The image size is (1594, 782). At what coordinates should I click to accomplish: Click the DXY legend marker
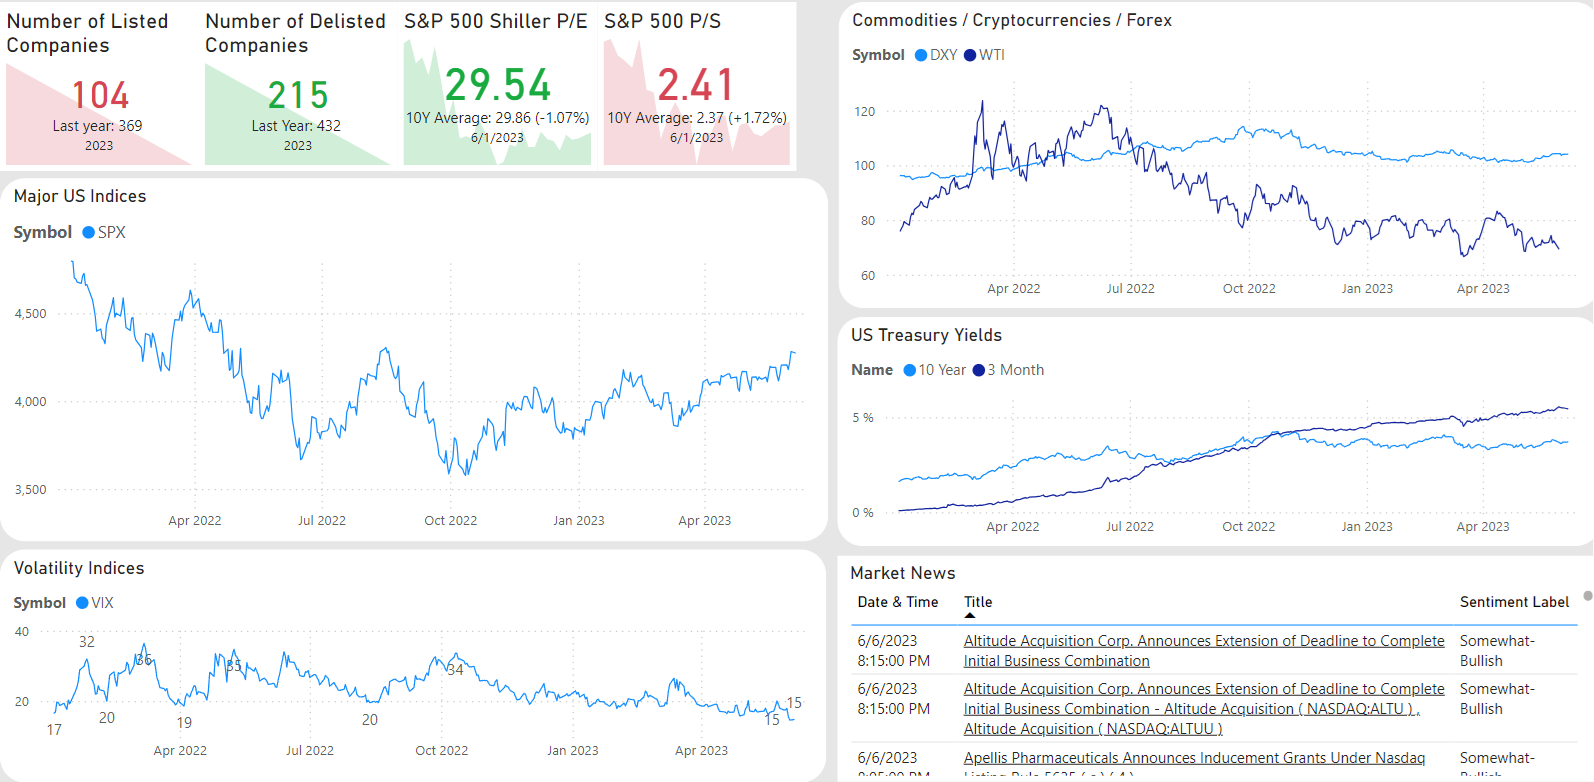click(921, 55)
